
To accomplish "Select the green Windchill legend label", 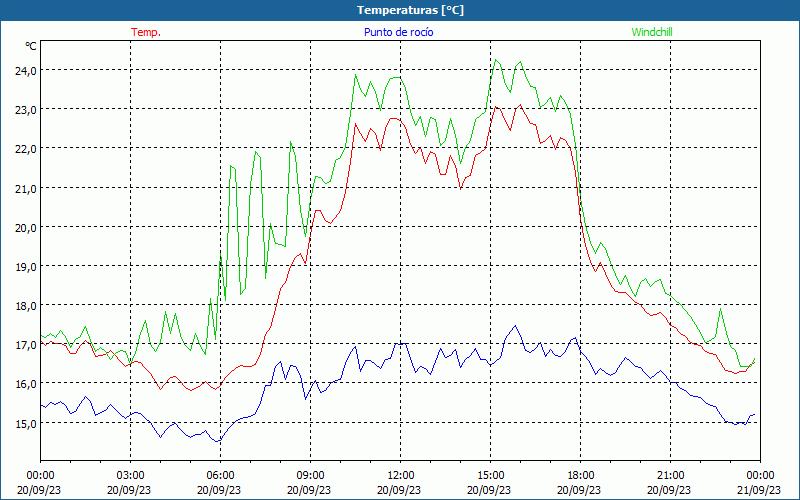I will click(x=652, y=32).
